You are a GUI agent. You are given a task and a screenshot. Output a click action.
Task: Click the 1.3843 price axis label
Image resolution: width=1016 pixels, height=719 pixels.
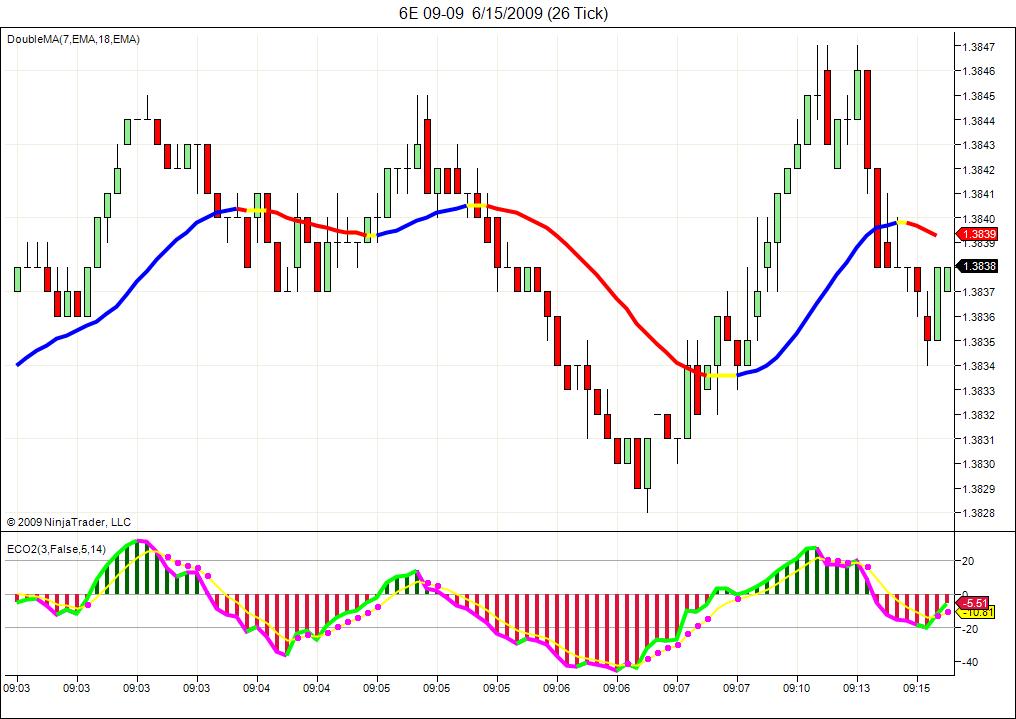point(978,145)
